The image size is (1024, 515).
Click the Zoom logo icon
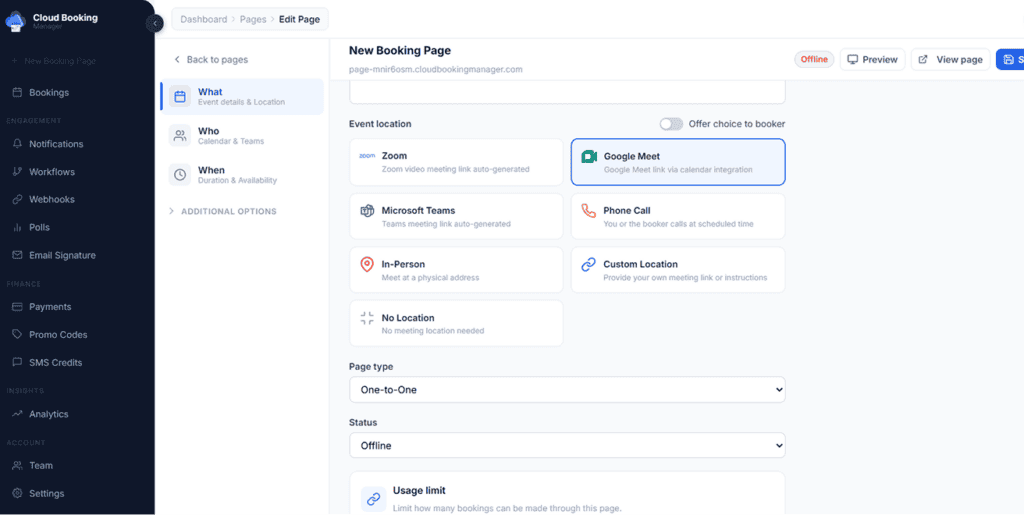click(x=367, y=157)
